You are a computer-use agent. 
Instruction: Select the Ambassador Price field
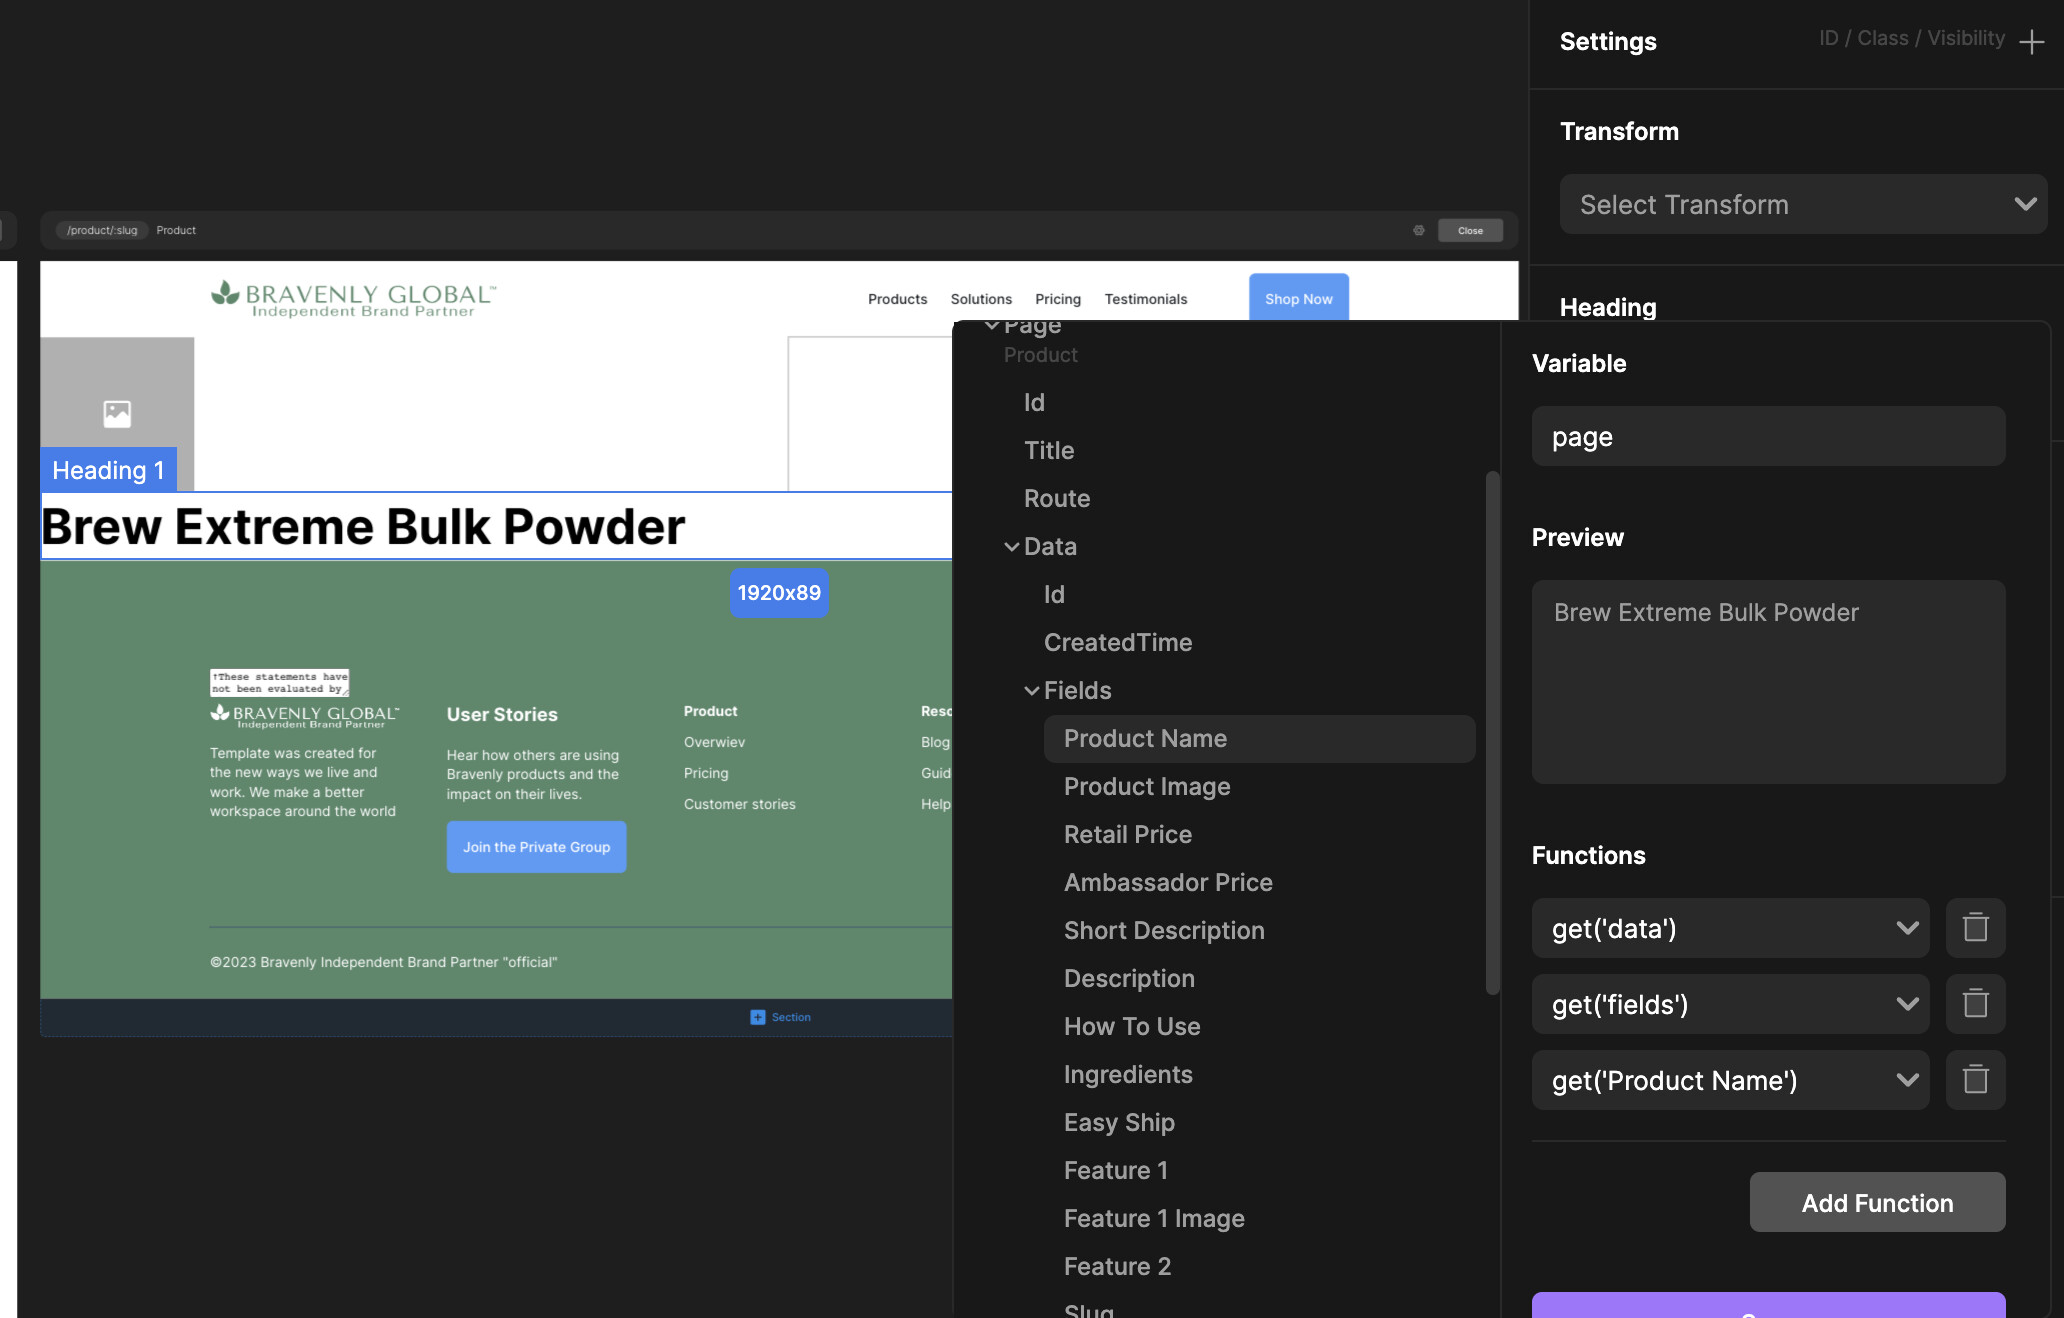point(1168,883)
